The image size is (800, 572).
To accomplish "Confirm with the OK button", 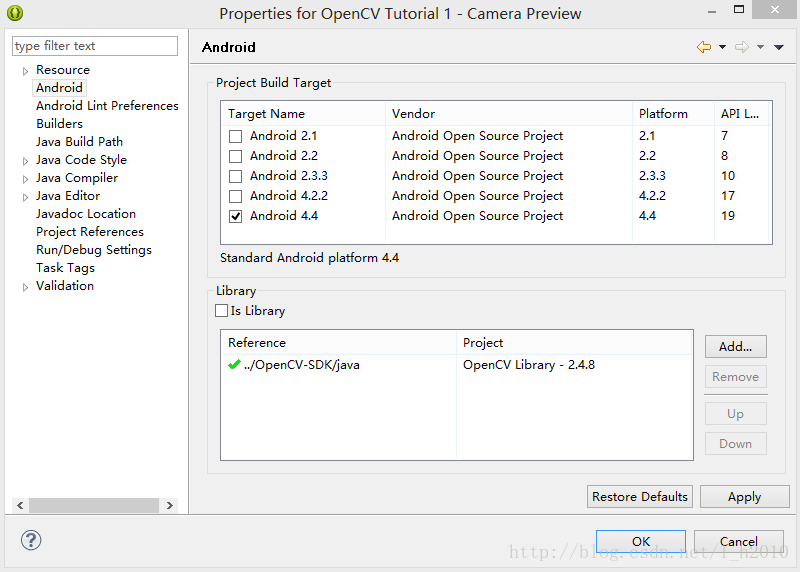I will point(641,541).
